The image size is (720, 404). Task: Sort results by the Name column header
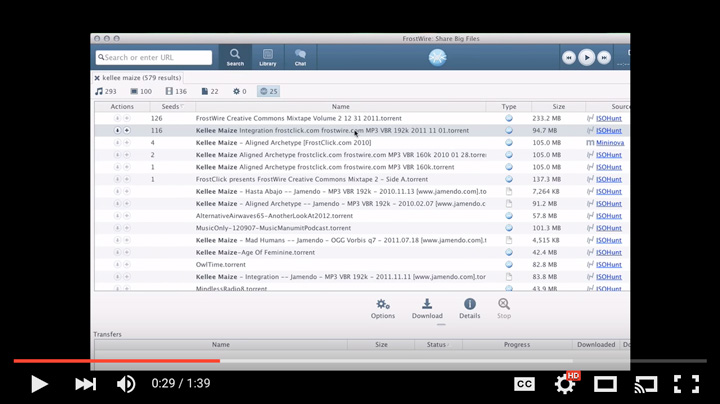point(340,107)
